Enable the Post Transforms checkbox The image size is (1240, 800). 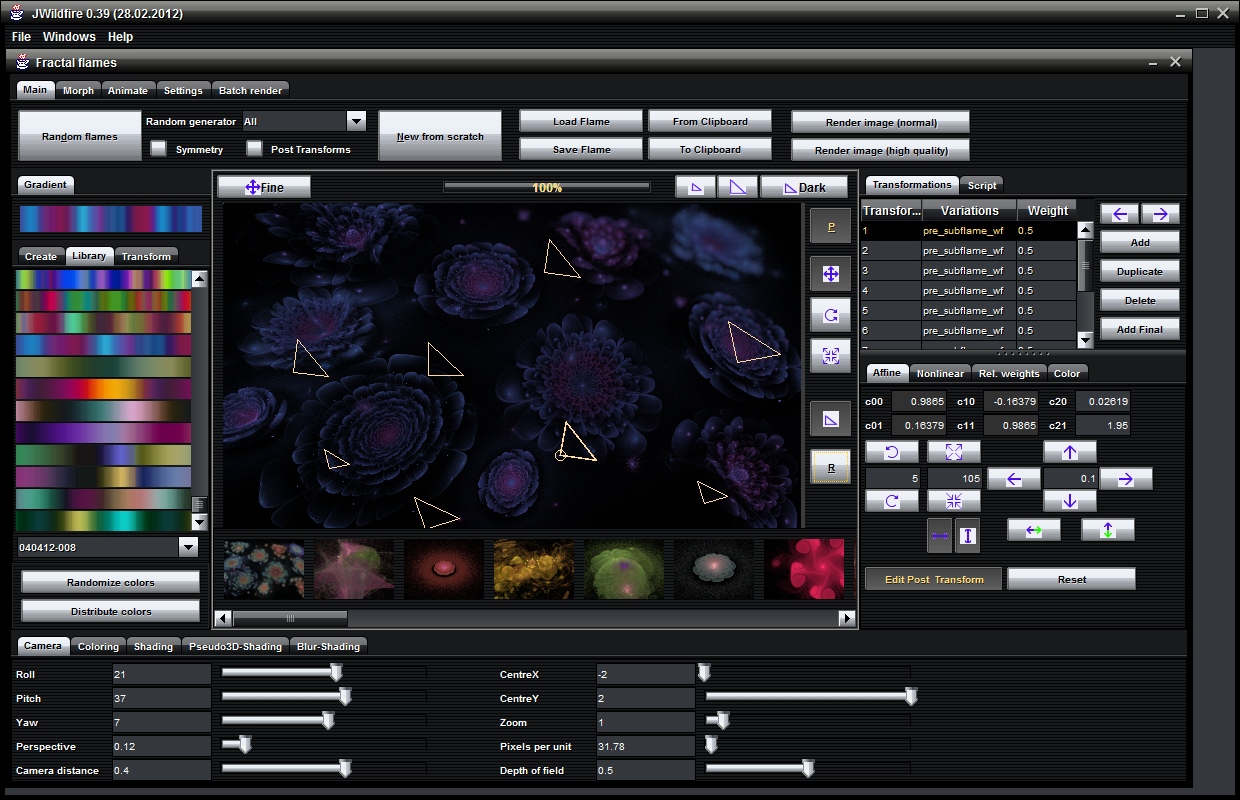click(254, 149)
